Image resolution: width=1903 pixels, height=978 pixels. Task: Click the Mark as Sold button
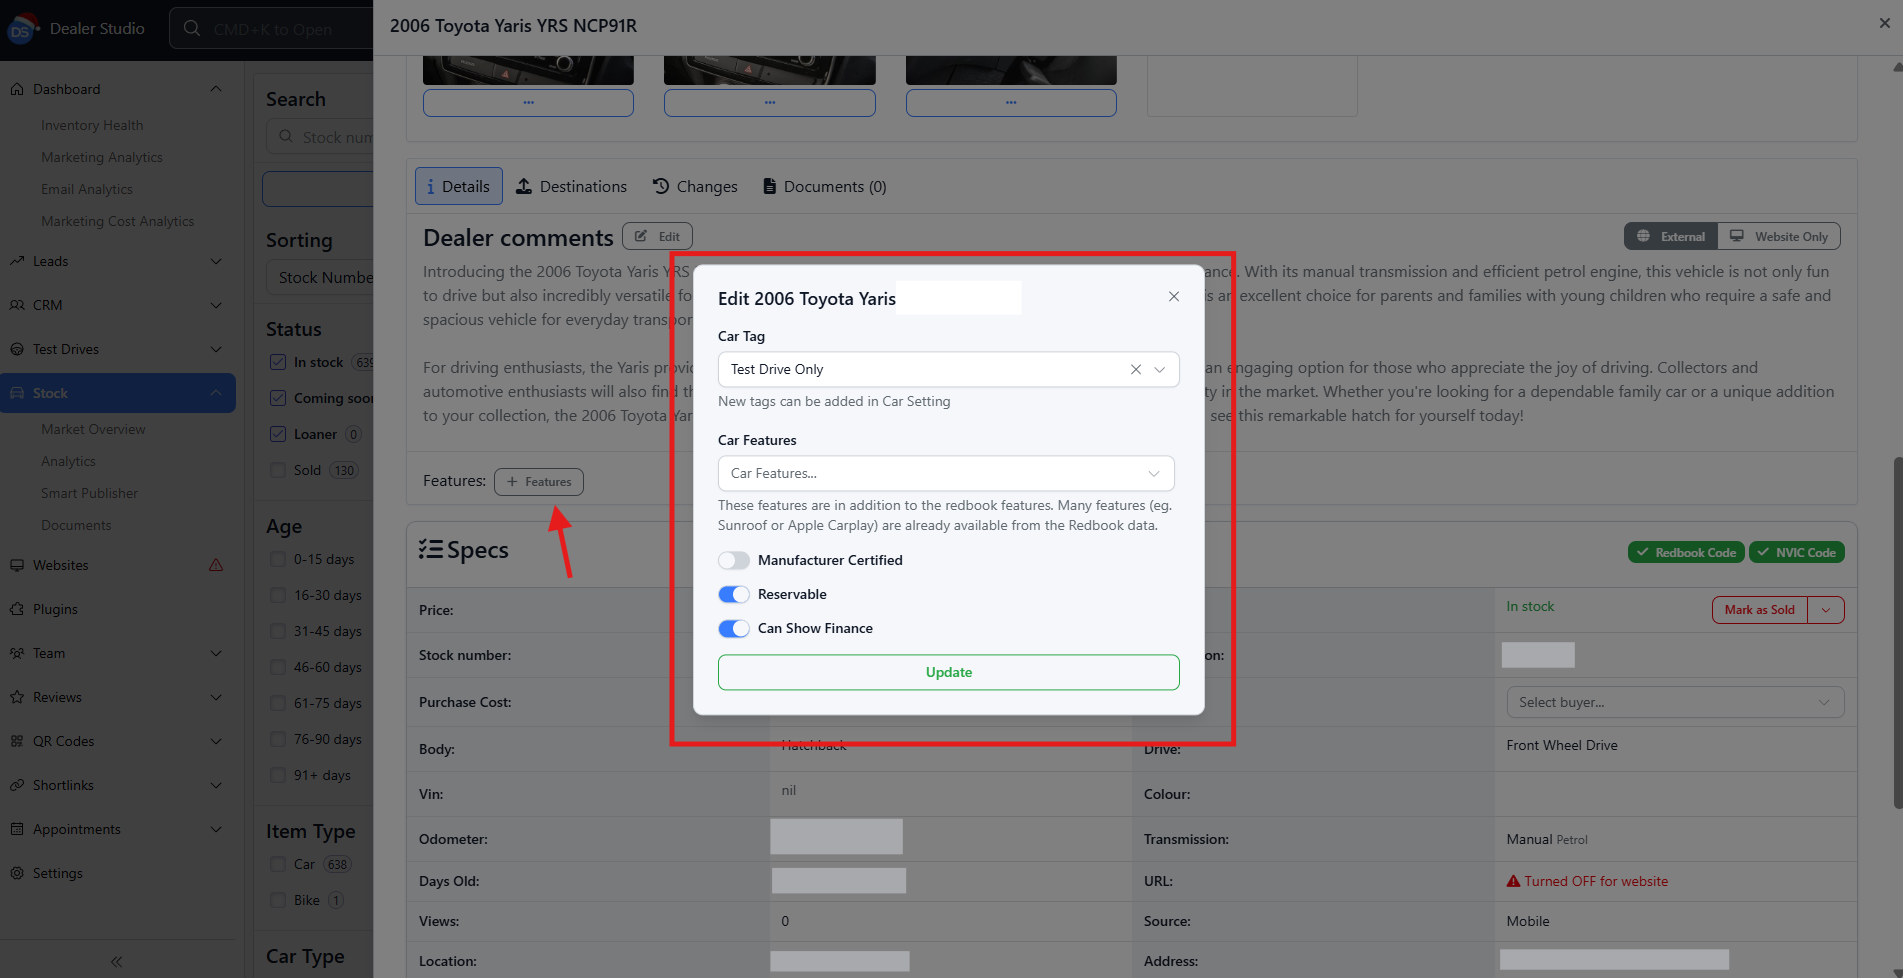1760,610
